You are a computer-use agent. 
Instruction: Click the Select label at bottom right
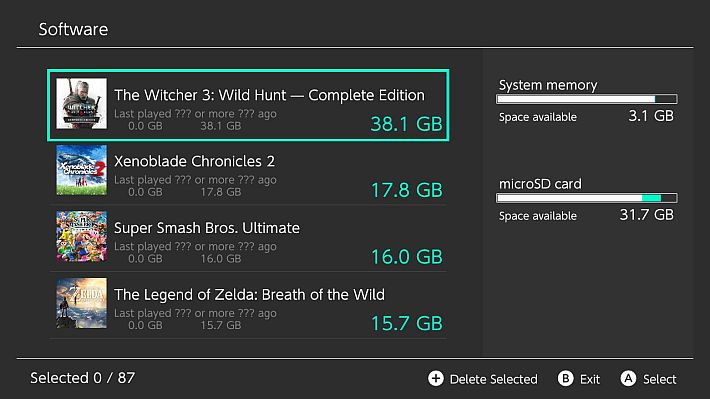pyautogui.click(x=660, y=379)
